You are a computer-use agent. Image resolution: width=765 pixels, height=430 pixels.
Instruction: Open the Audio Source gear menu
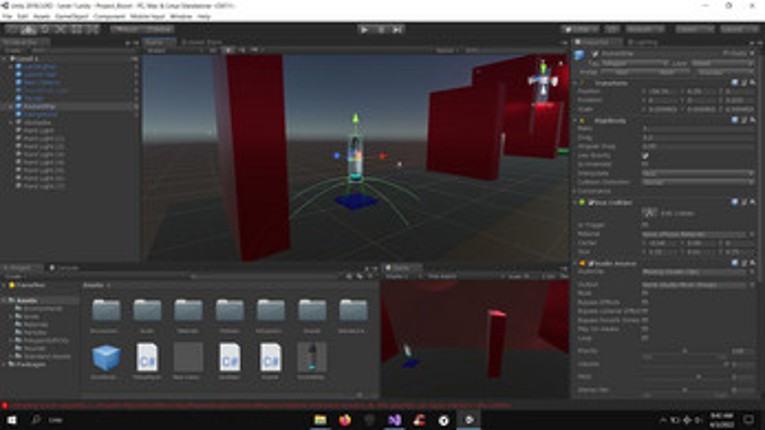point(752,263)
